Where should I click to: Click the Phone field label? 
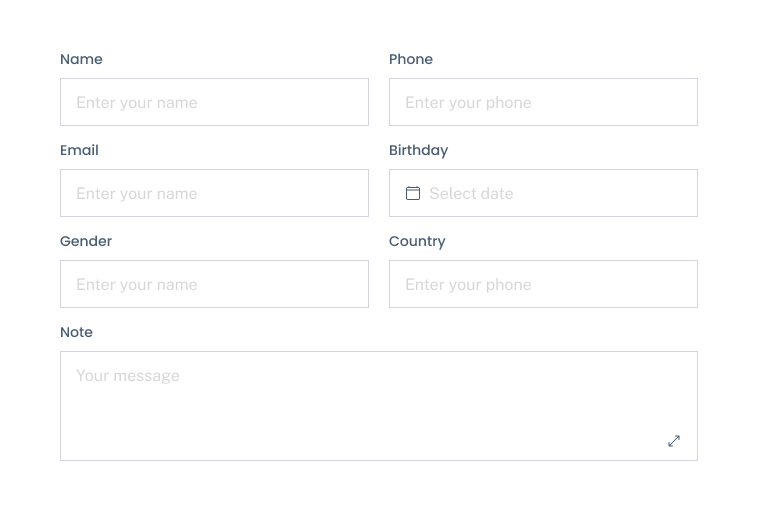click(x=411, y=59)
